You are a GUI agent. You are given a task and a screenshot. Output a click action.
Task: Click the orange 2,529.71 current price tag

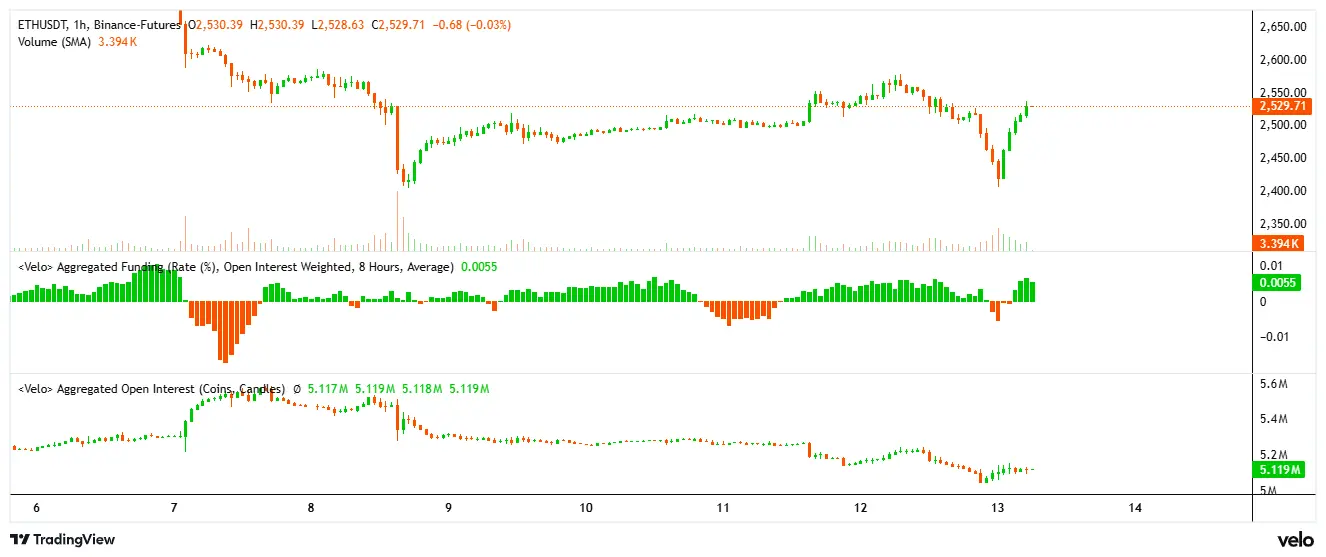pyautogui.click(x=1283, y=106)
